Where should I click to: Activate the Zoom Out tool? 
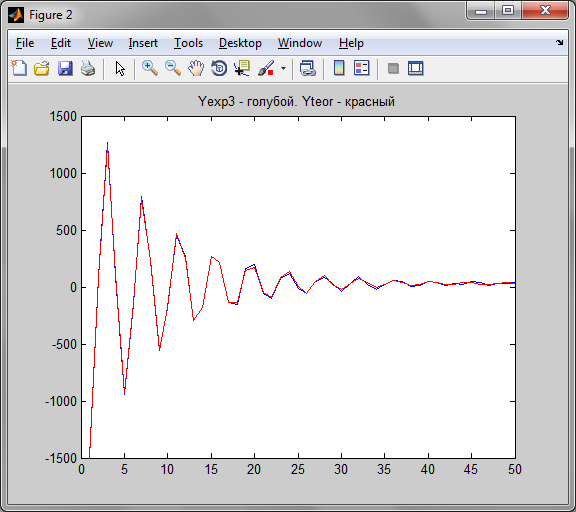173,68
